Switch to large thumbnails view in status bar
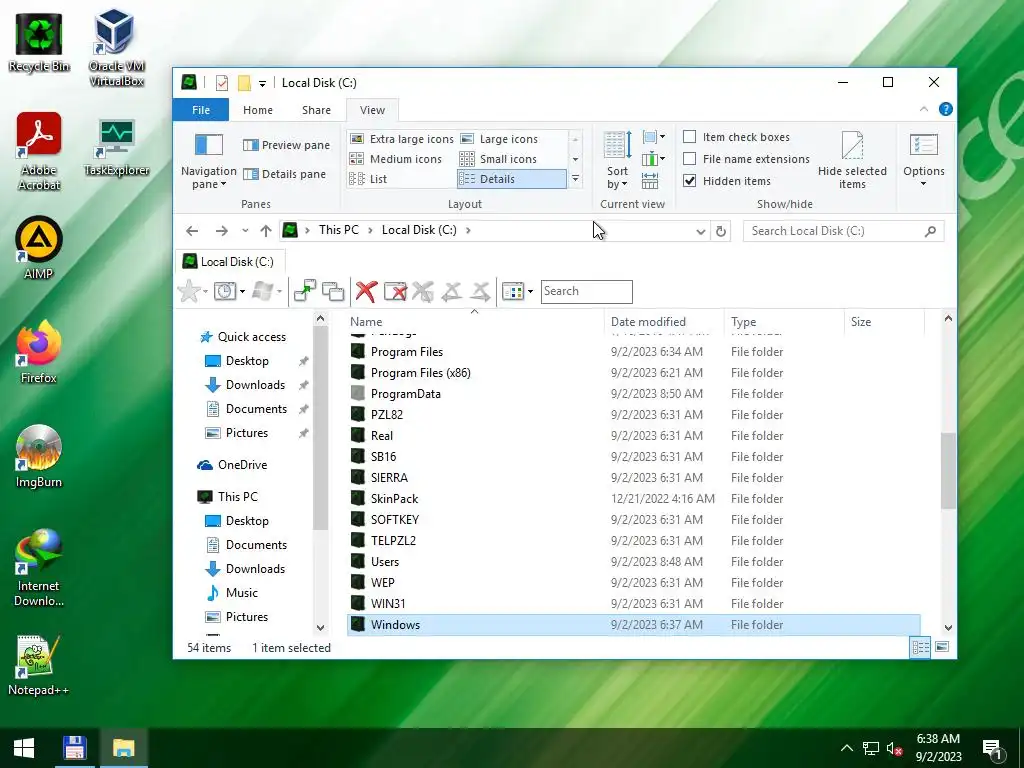This screenshot has width=1024, height=768. click(x=942, y=647)
